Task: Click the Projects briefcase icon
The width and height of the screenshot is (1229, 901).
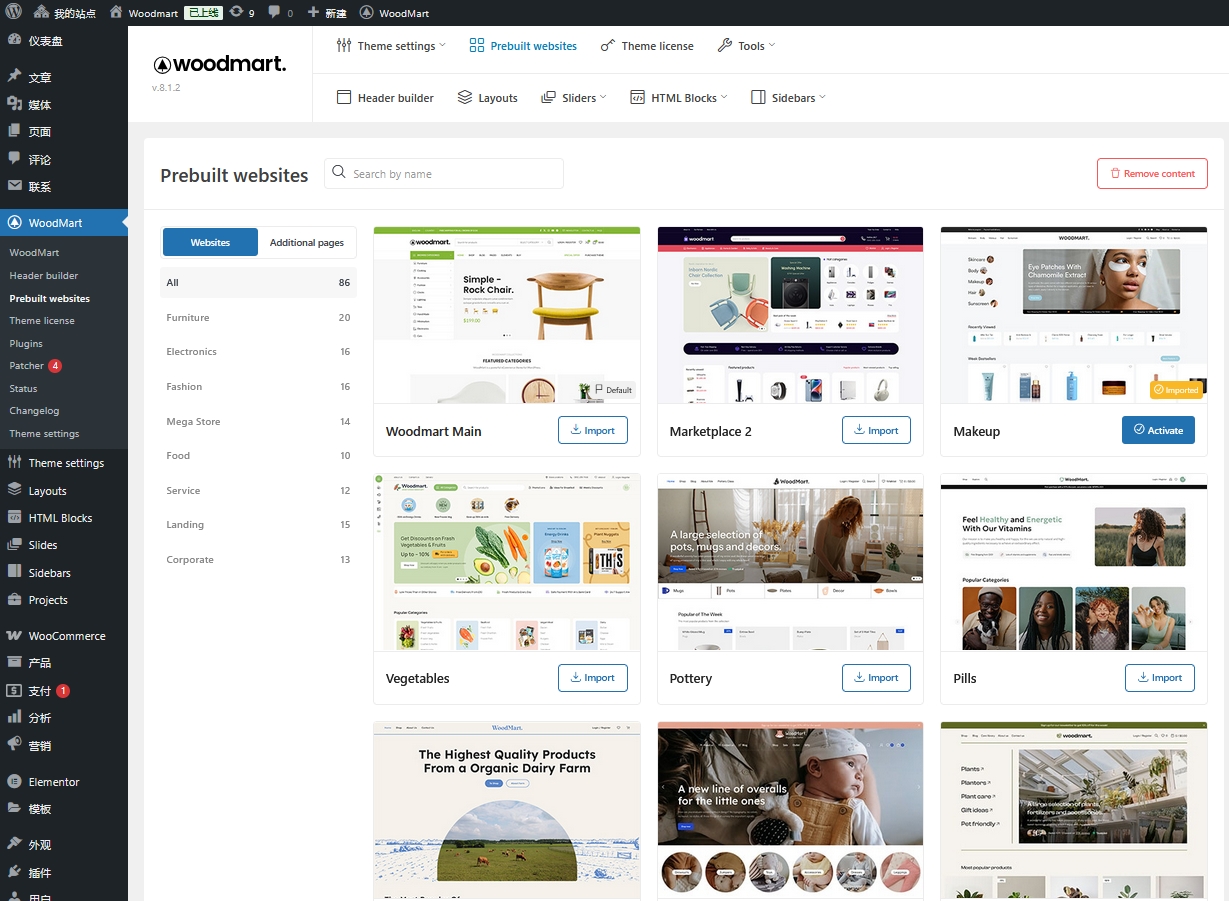Action: pyautogui.click(x=14, y=600)
